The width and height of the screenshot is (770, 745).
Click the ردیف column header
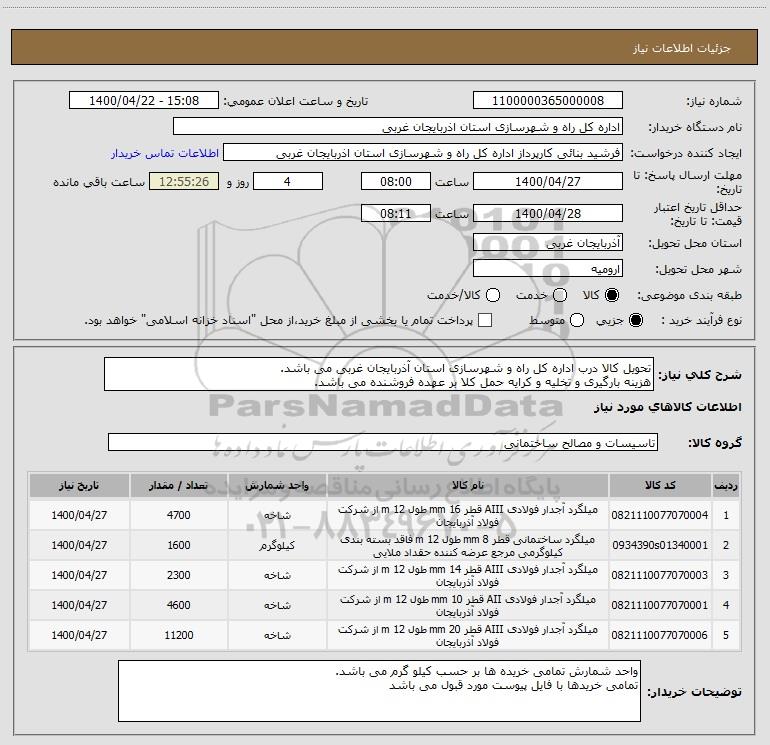pyautogui.click(x=726, y=485)
